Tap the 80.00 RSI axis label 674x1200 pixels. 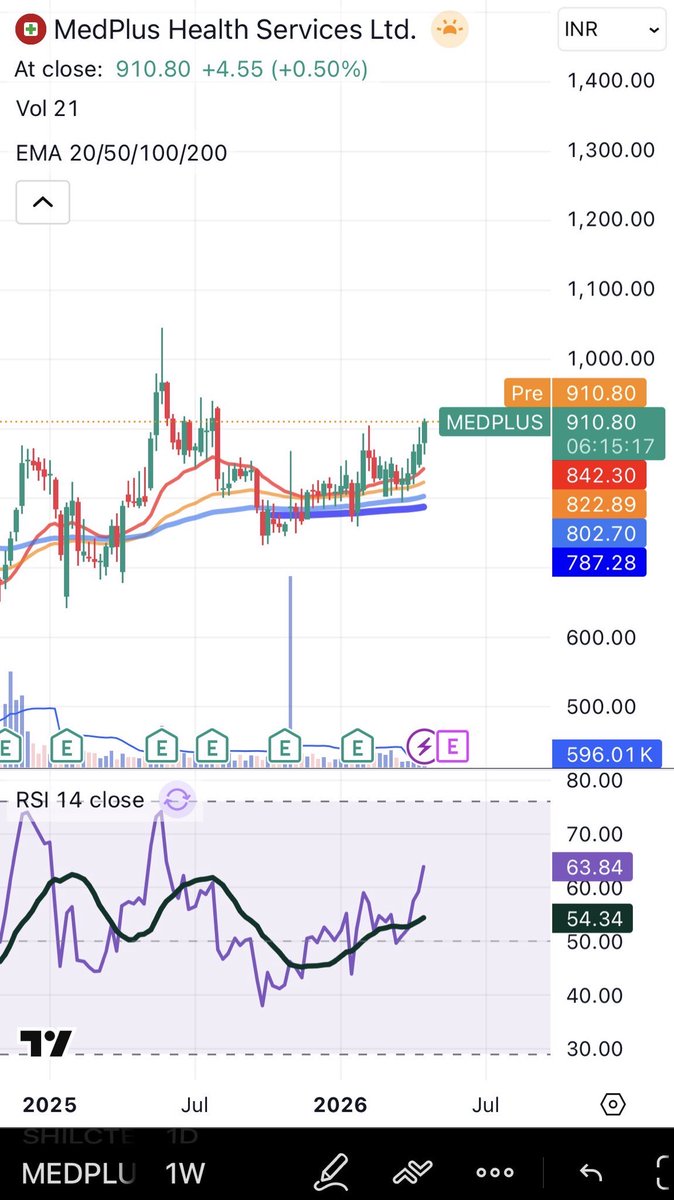594,780
